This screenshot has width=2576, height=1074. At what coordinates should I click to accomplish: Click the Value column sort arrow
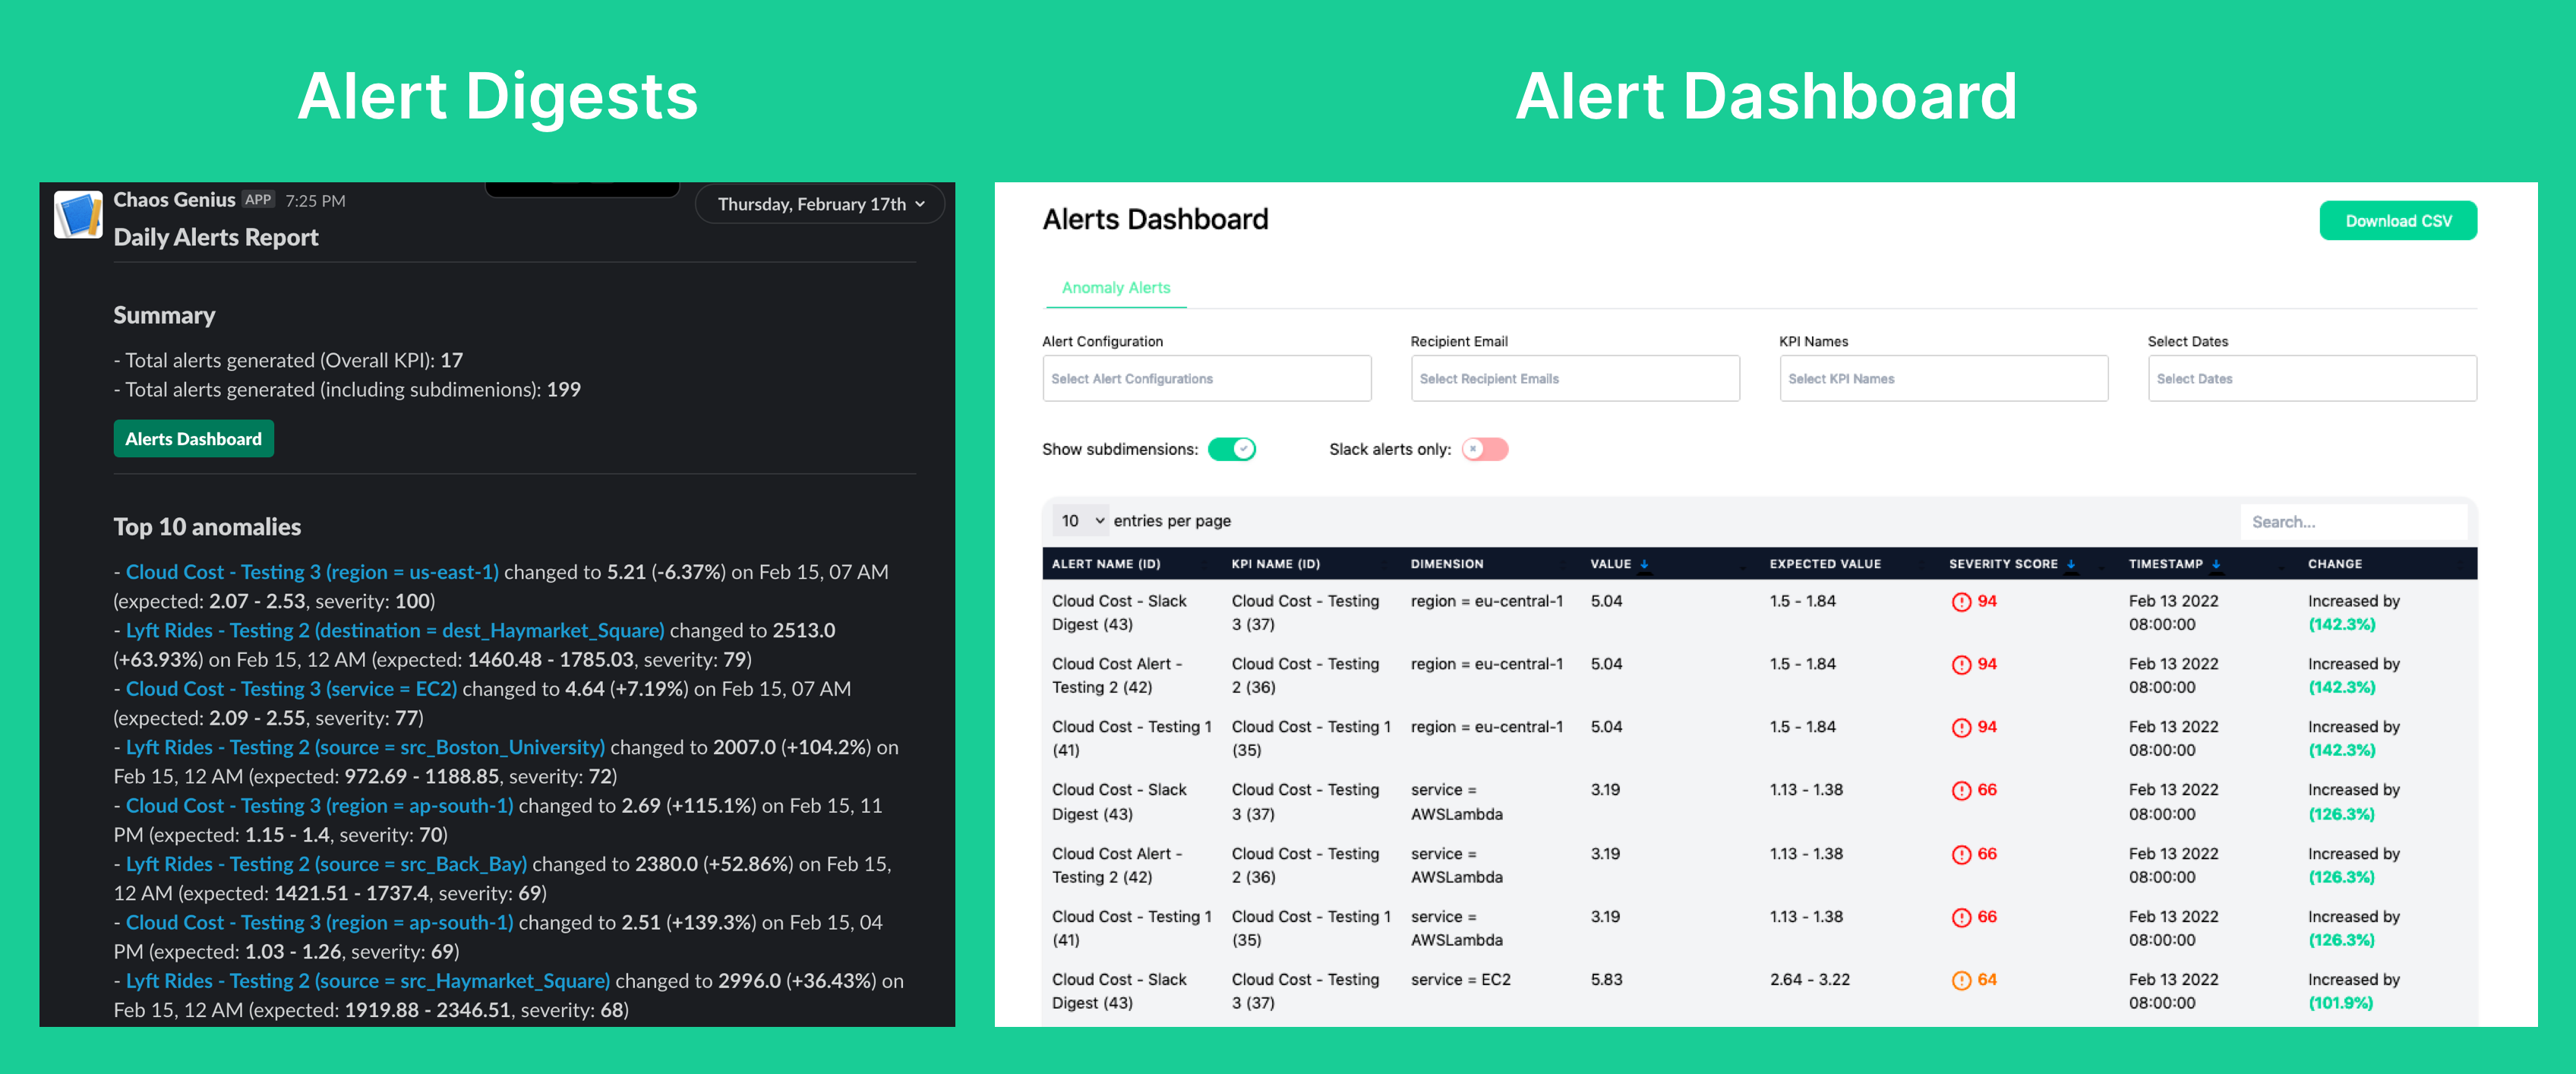(x=1644, y=565)
